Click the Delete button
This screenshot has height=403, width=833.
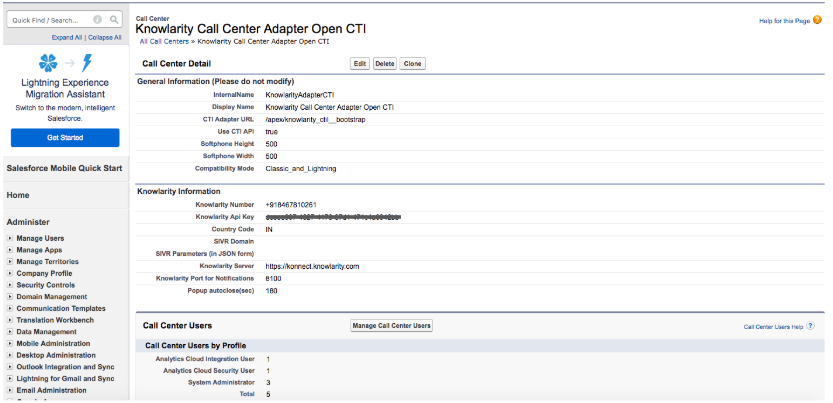click(385, 64)
